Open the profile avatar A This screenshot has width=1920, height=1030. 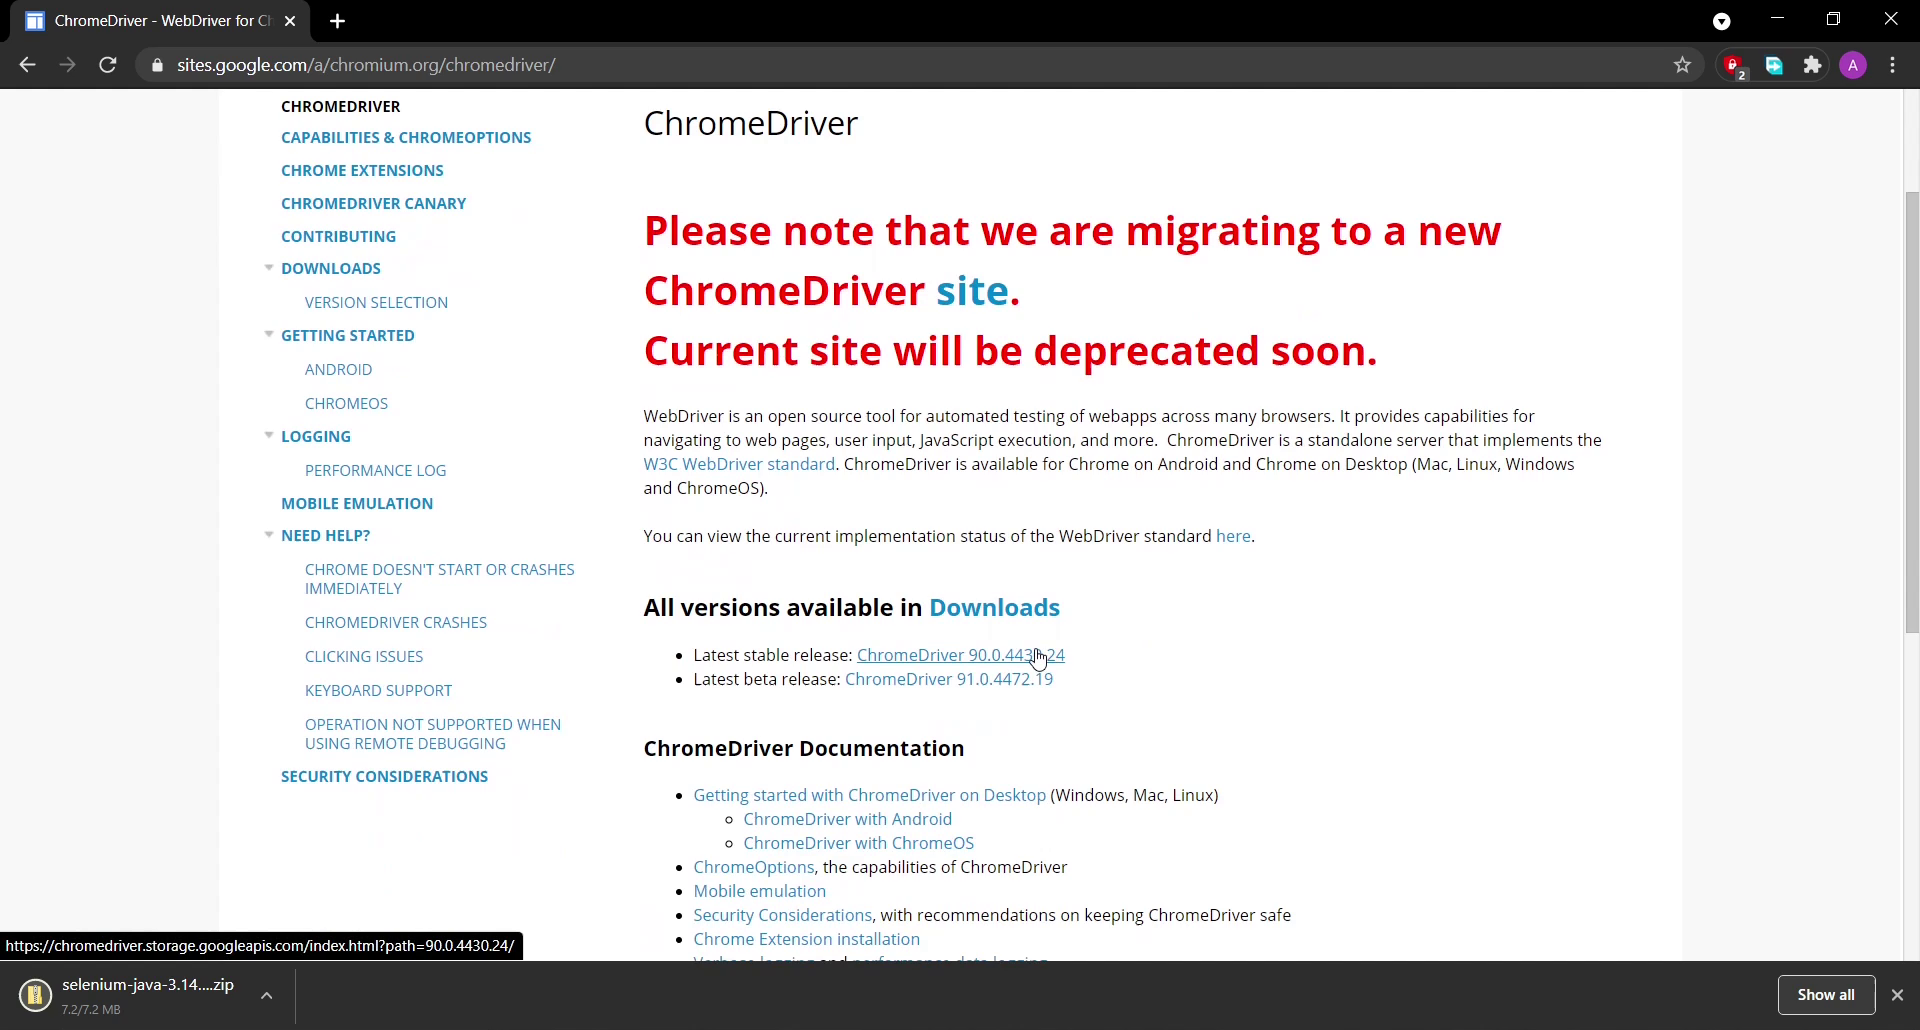coord(1853,65)
